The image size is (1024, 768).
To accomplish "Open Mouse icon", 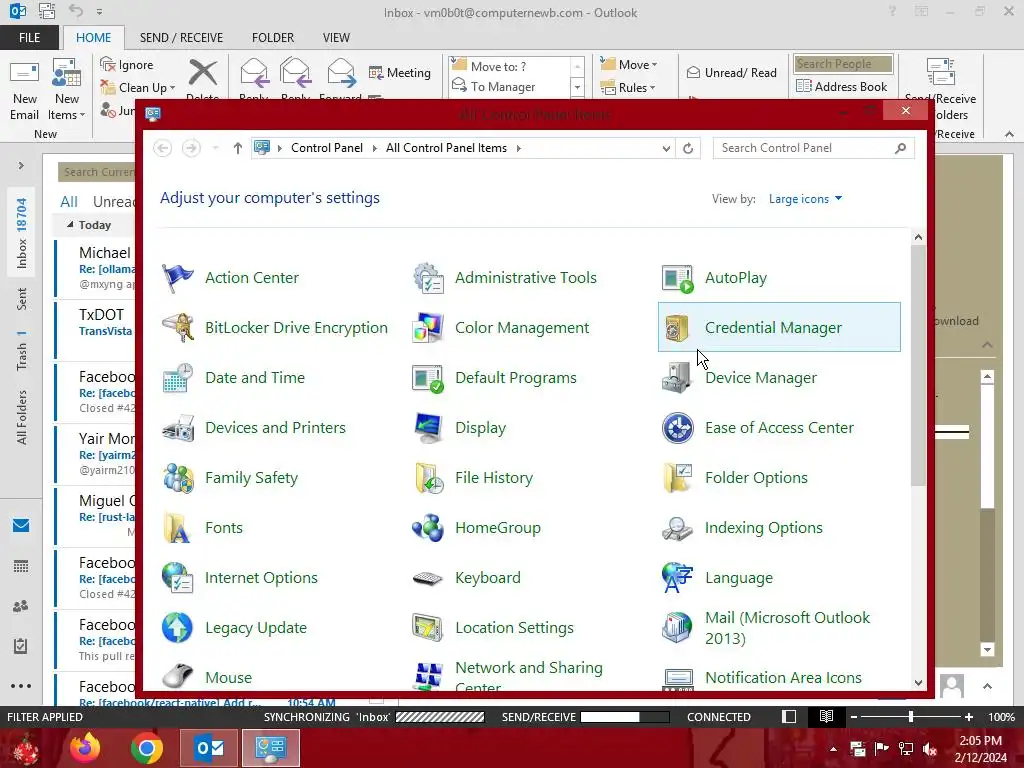I will click(x=178, y=676).
